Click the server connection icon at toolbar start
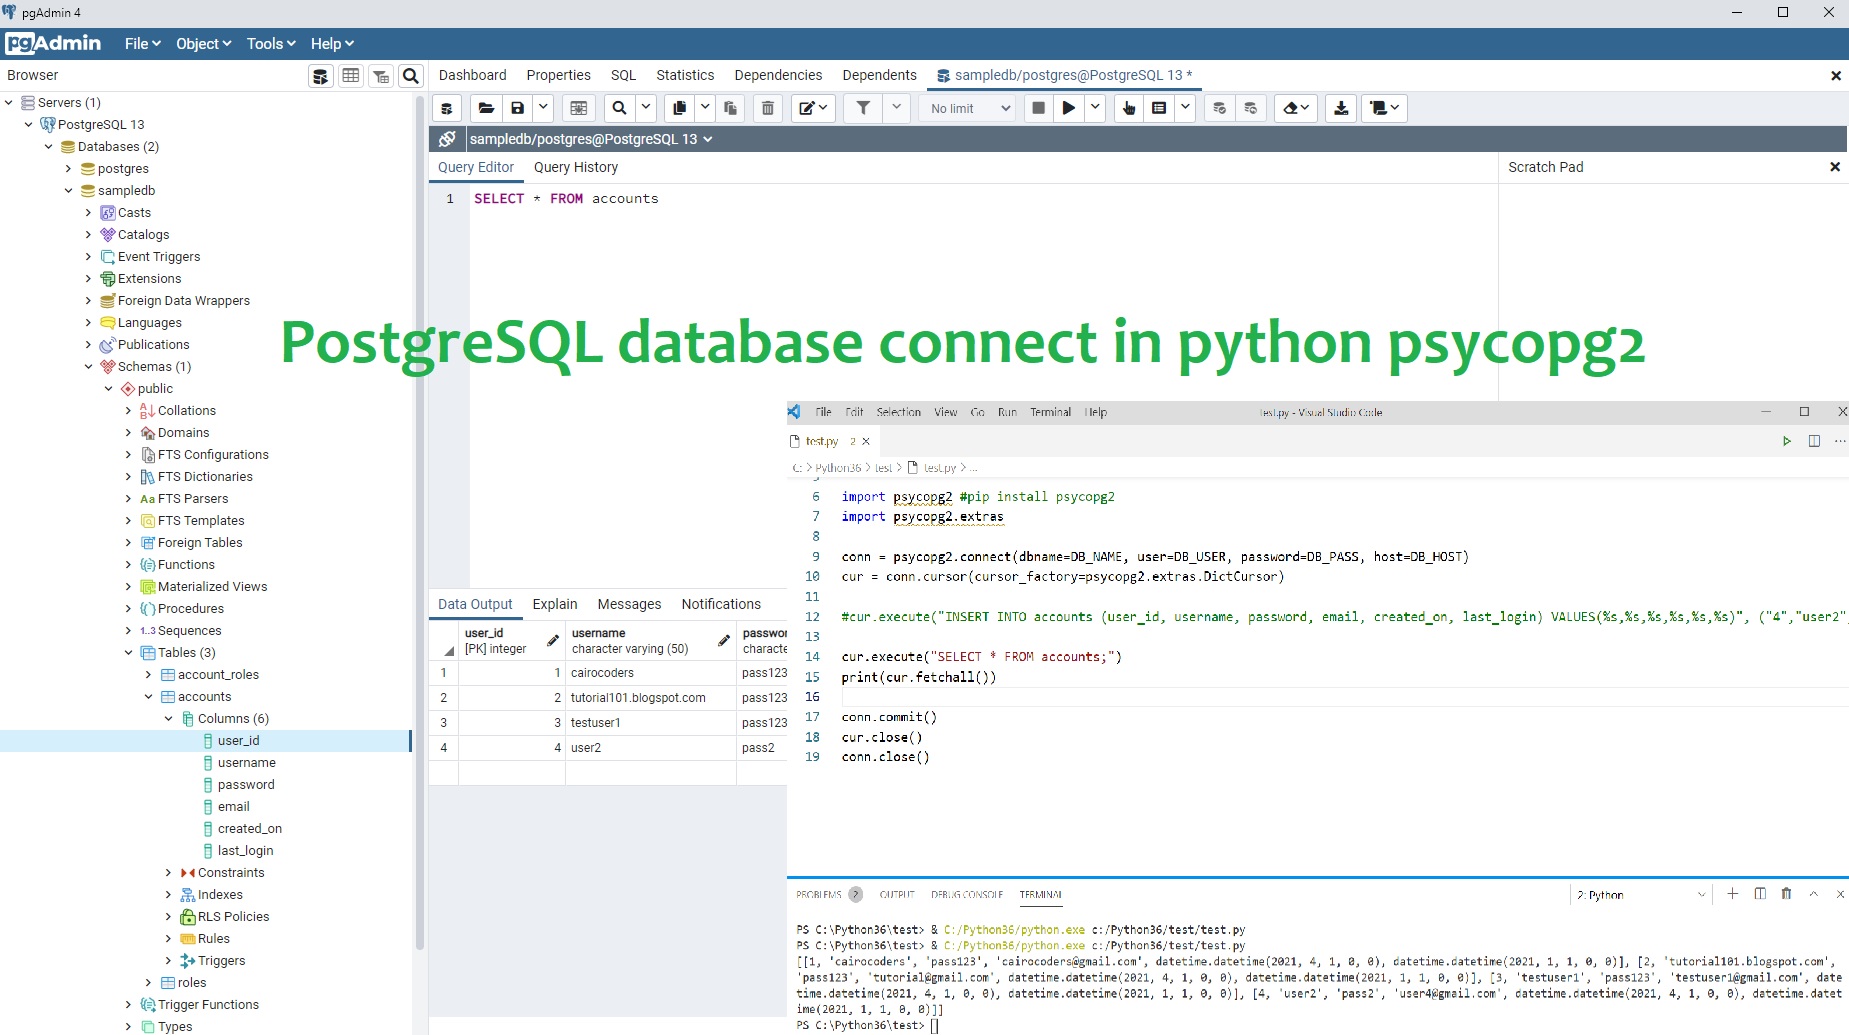 point(447,108)
